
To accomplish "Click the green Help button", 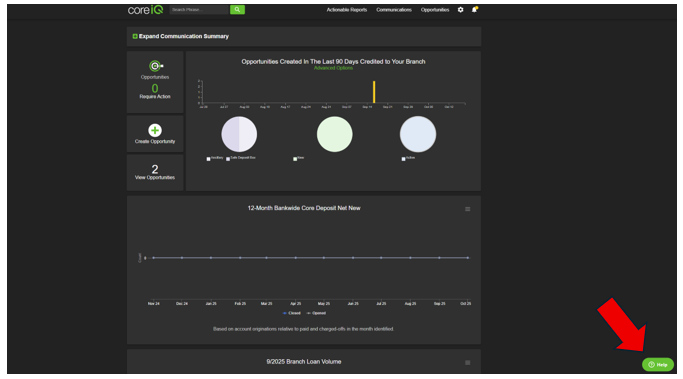I will click(658, 365).
